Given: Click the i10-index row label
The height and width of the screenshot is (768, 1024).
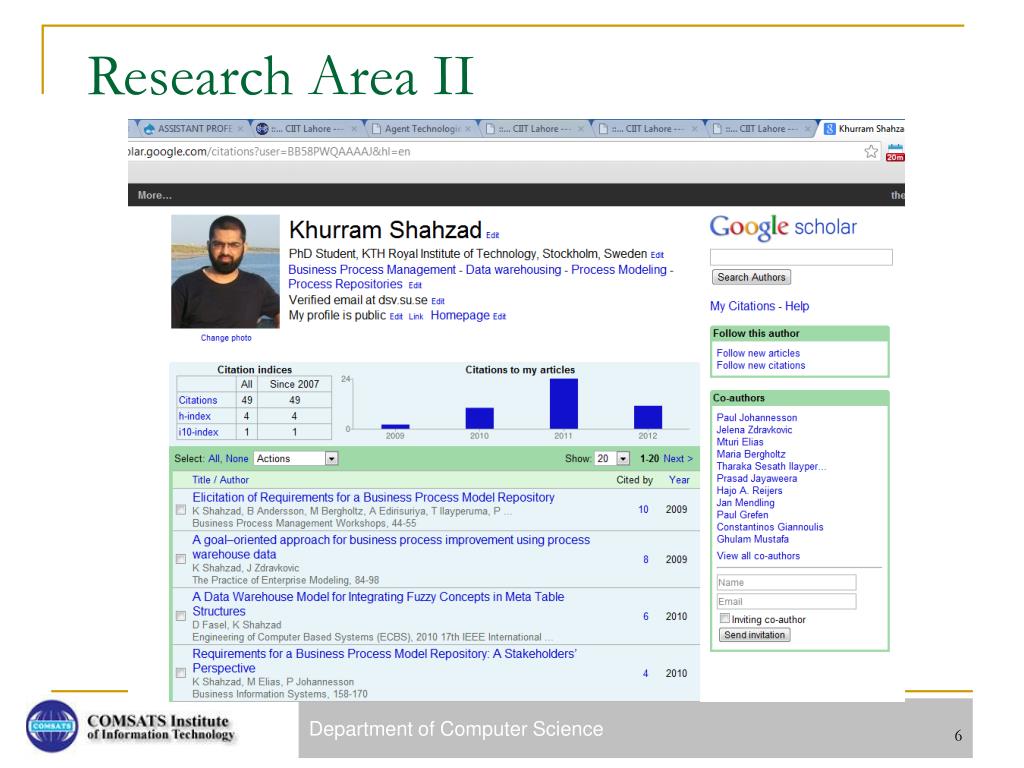Looking at the screenshot, I should pyautogui.click(x=198, y=432).
